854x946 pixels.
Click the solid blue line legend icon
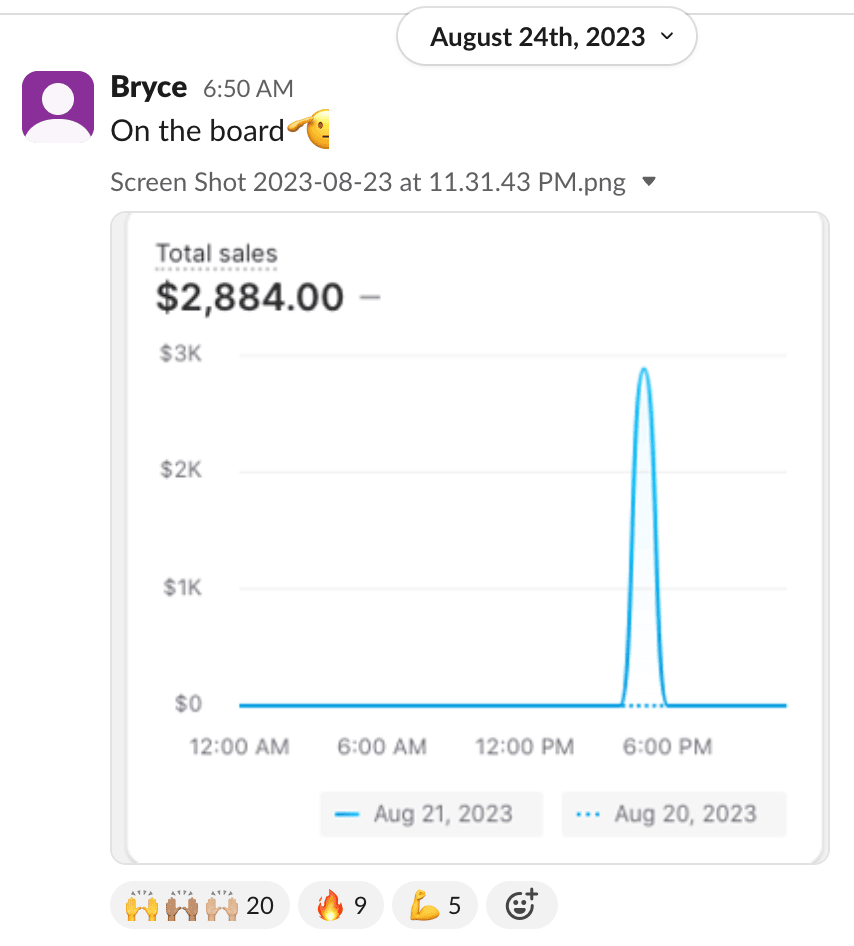coord(347,814)
